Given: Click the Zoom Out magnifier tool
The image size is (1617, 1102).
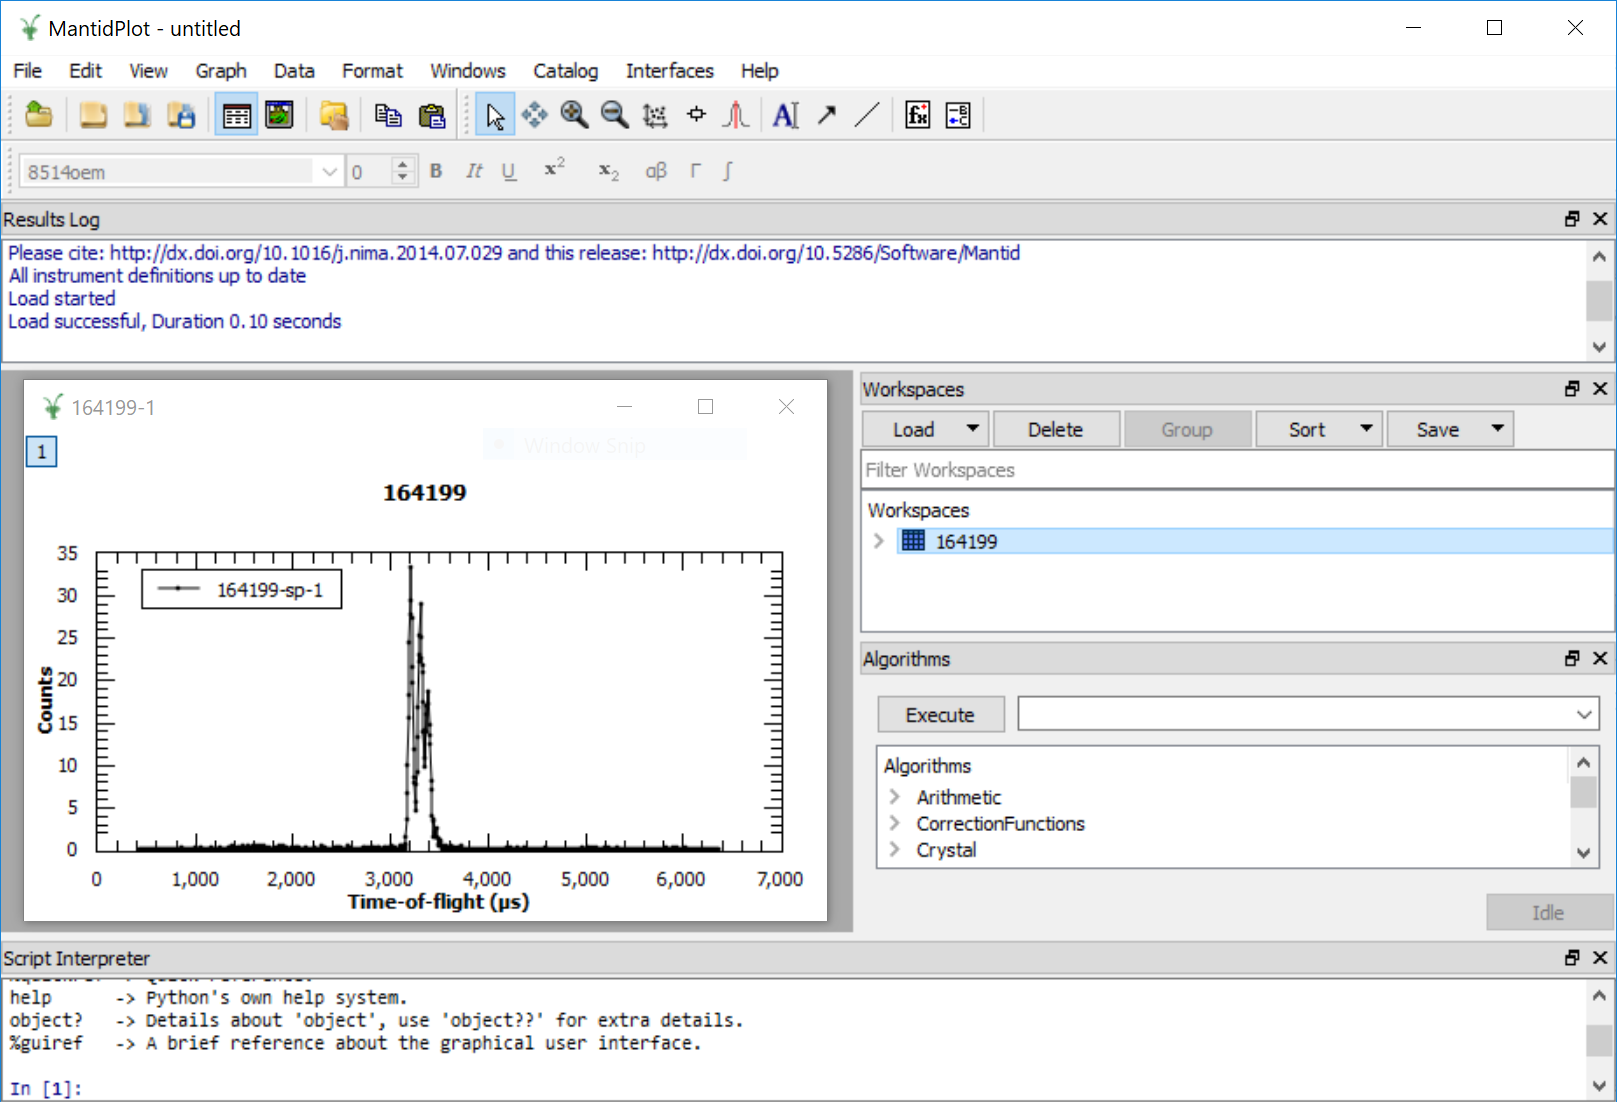Looking at the screenshot, I should 614,115.
